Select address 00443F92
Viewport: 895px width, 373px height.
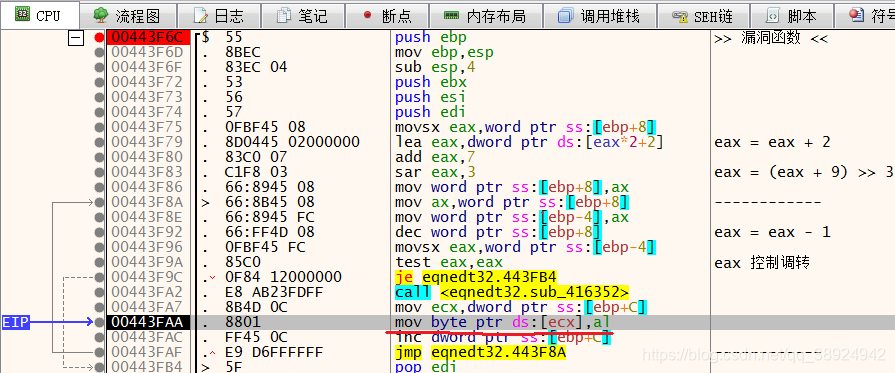(x=148, y=232)
